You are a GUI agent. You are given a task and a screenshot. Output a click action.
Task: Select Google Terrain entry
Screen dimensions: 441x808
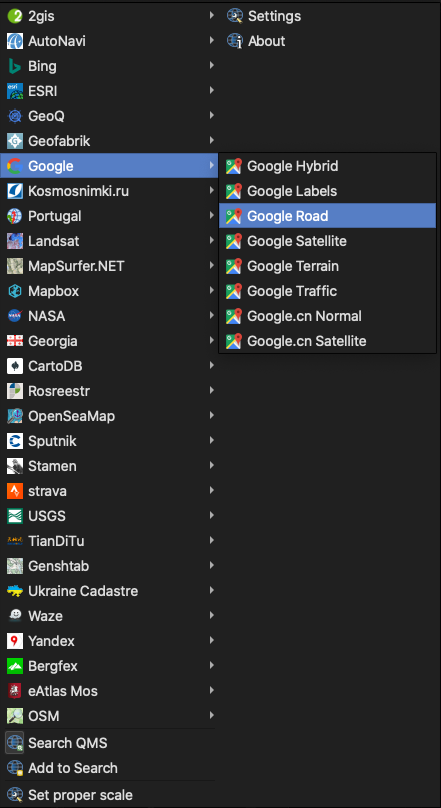328,266
